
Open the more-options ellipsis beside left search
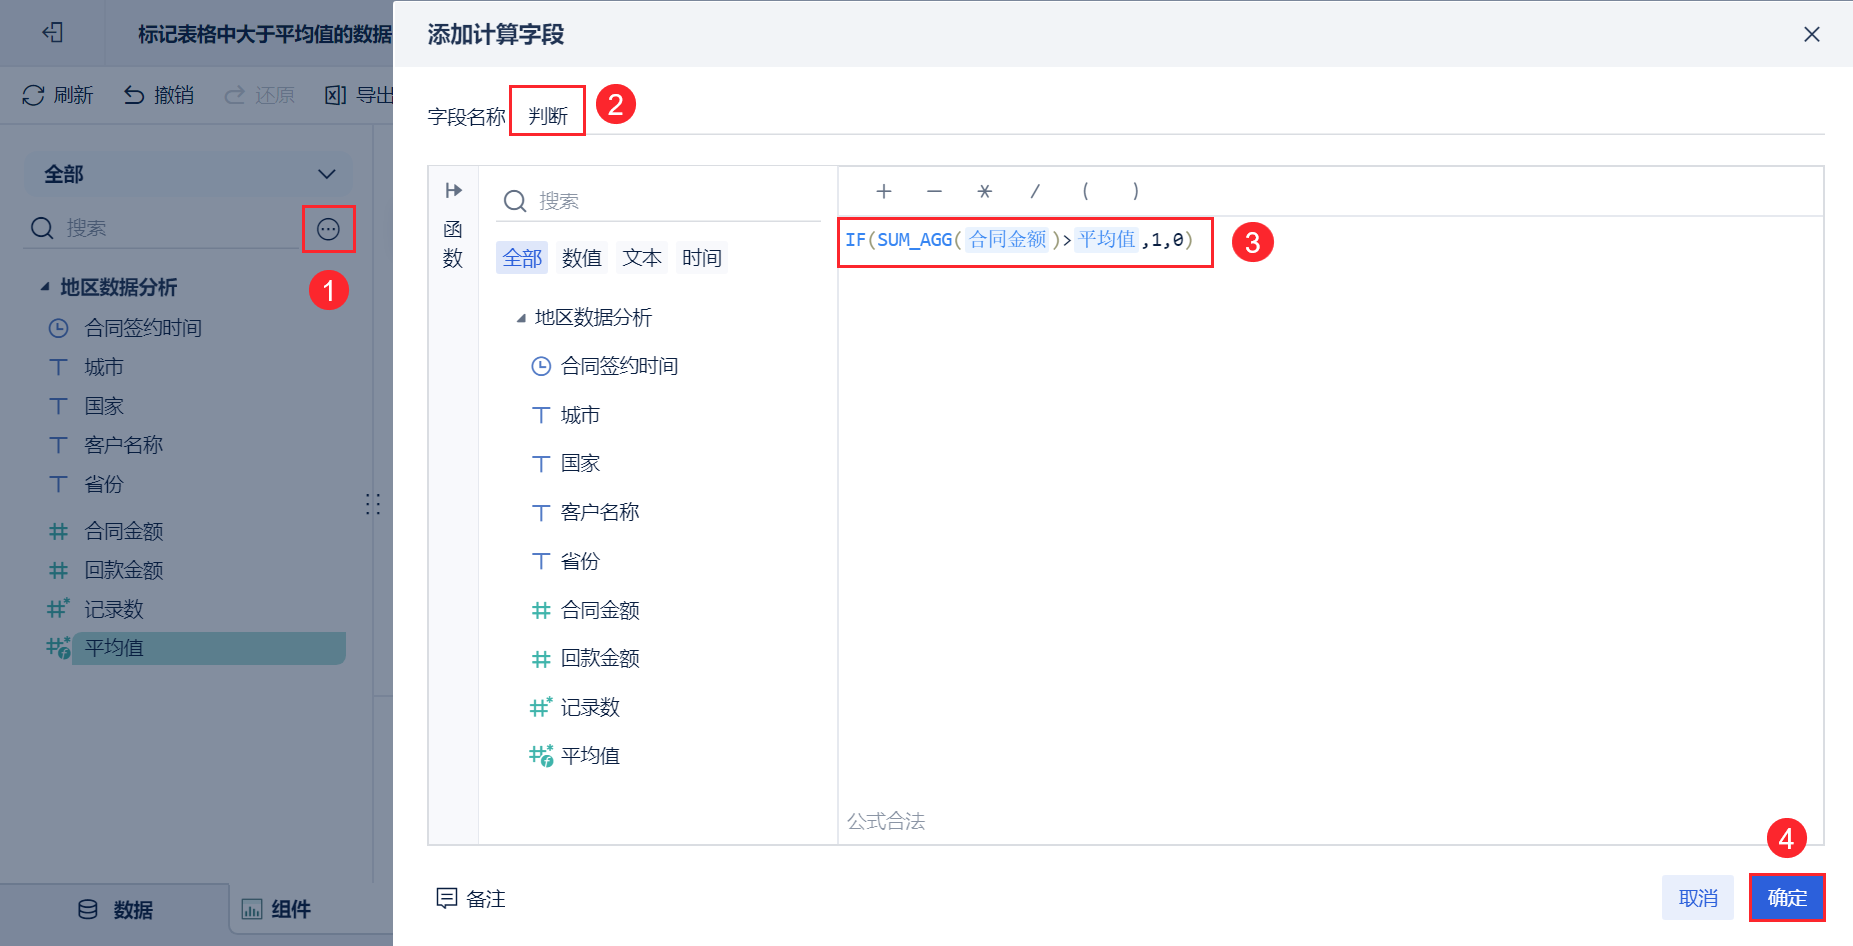328,229
